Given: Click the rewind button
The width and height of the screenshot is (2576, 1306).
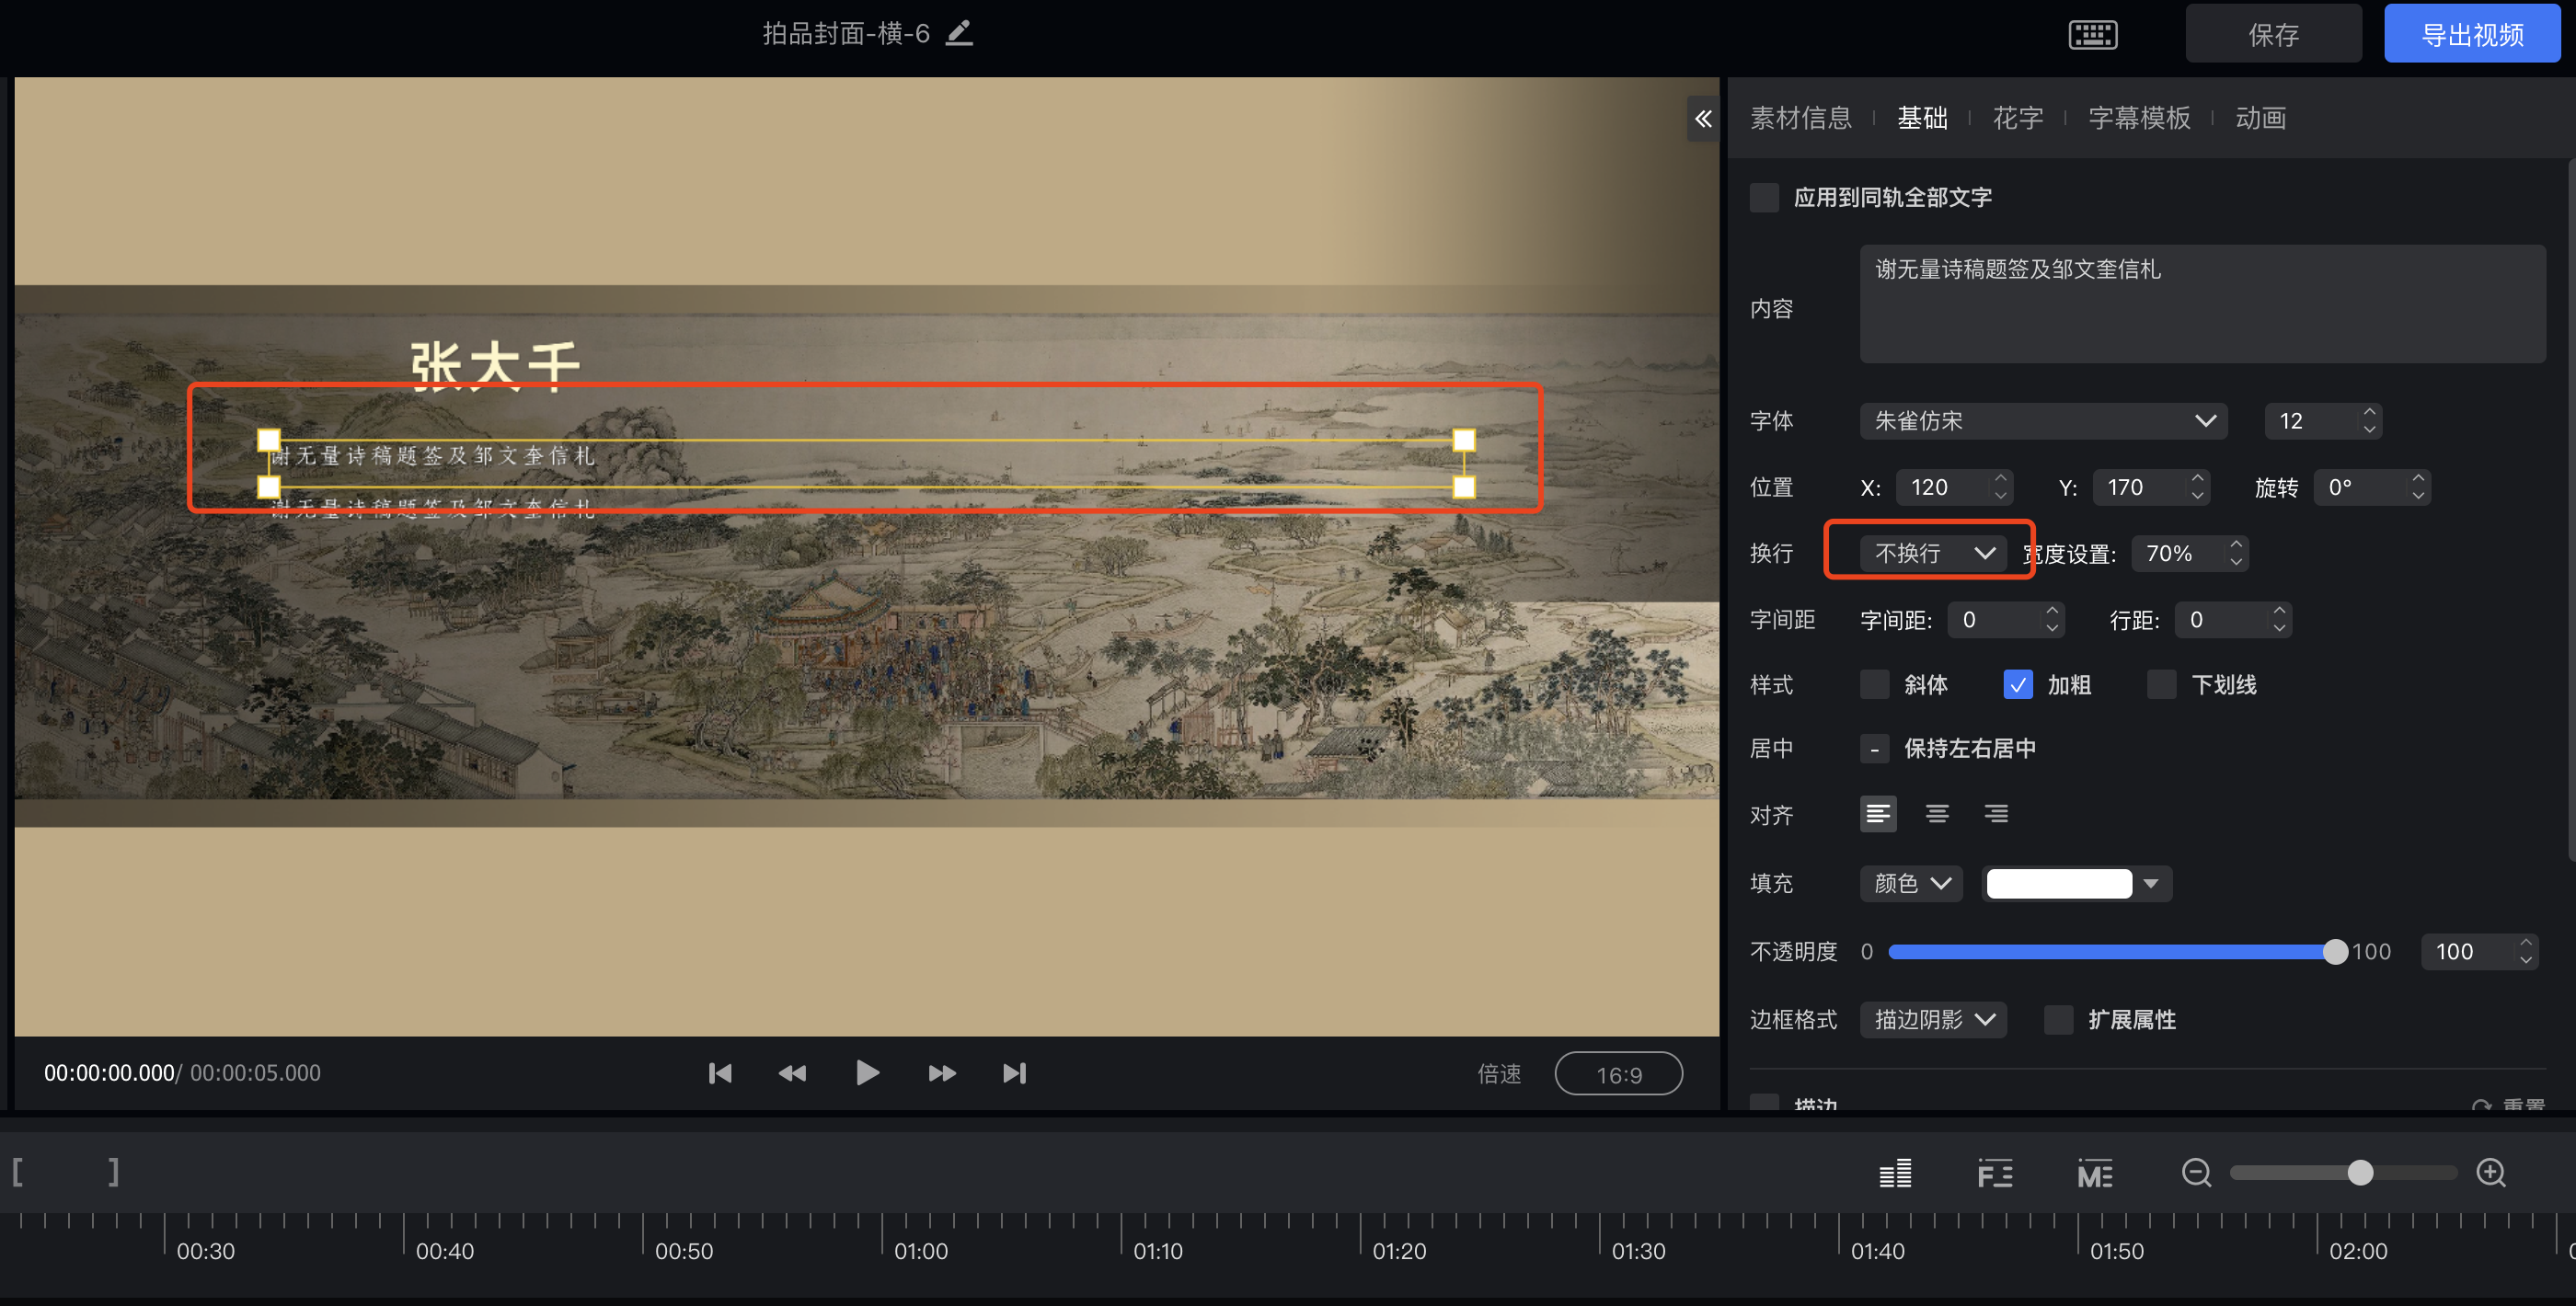Looking at the screenshot, I should 792,1073.
